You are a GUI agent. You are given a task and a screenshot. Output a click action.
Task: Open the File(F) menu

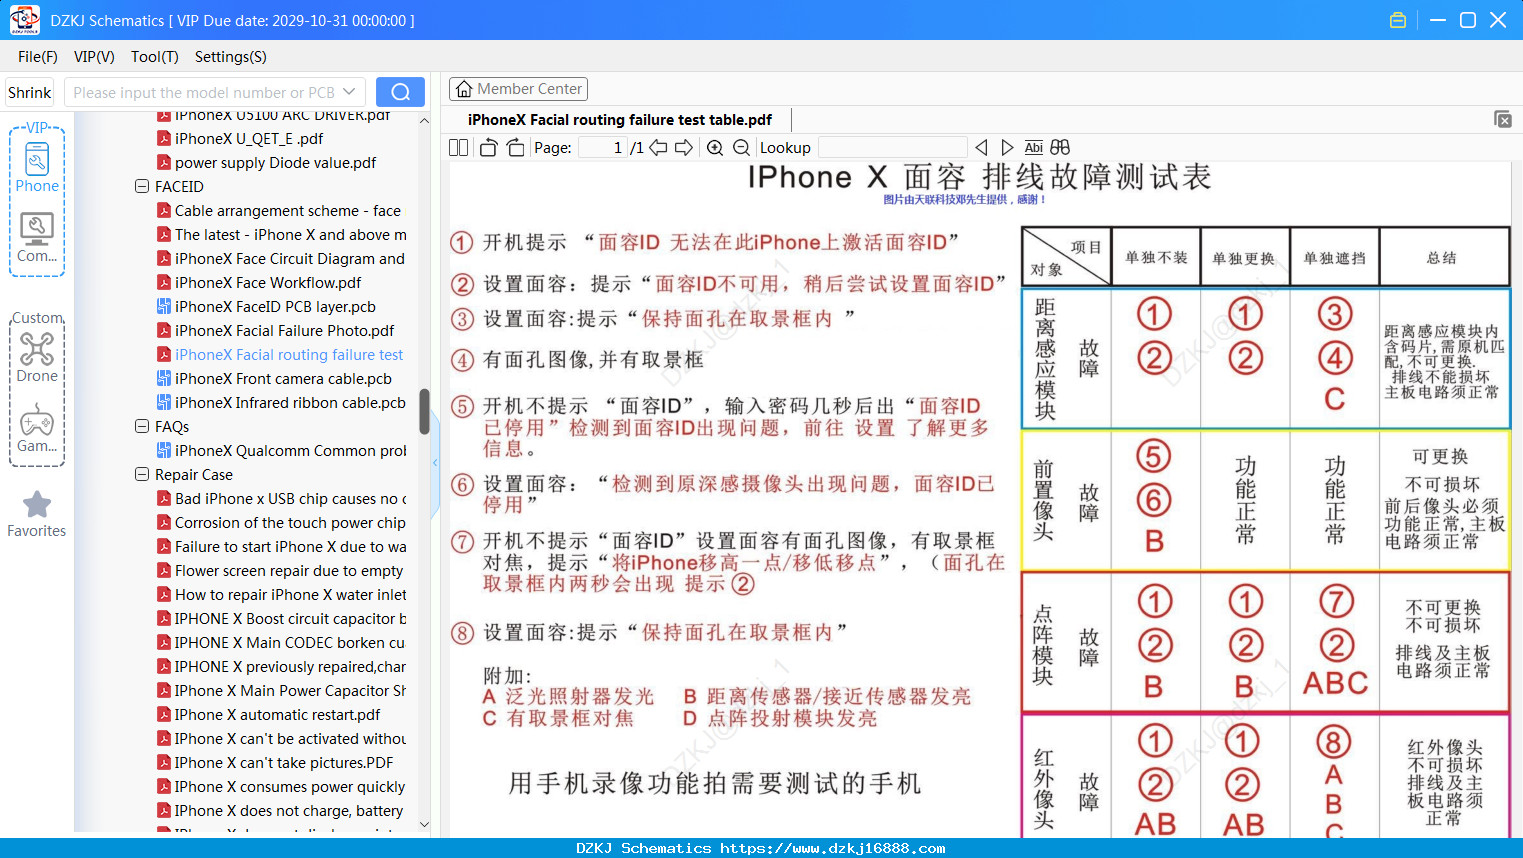point(38,57)
